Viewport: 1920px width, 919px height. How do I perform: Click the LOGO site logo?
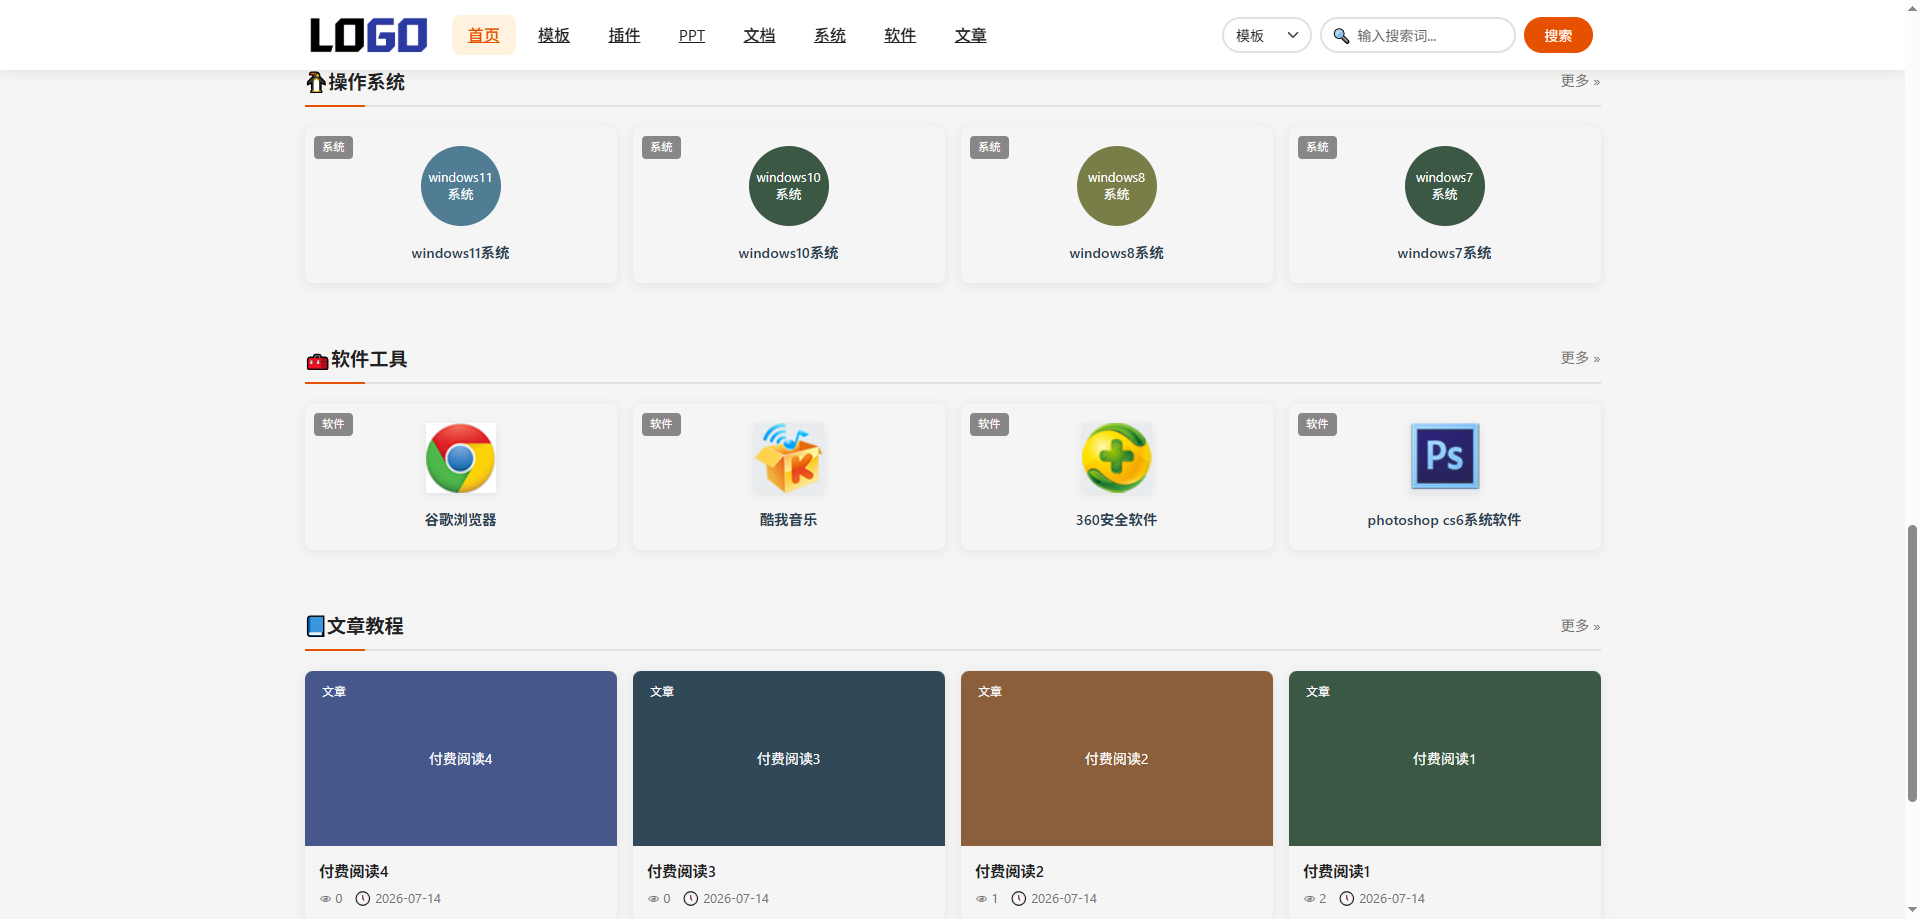pos(368,35)
